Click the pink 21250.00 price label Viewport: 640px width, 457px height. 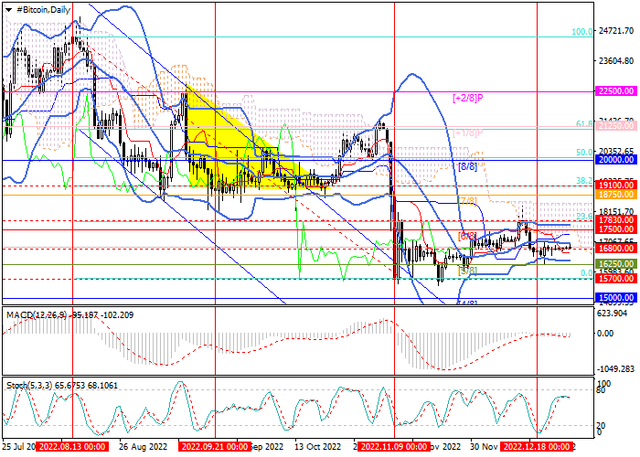click(x=616, y=126)
